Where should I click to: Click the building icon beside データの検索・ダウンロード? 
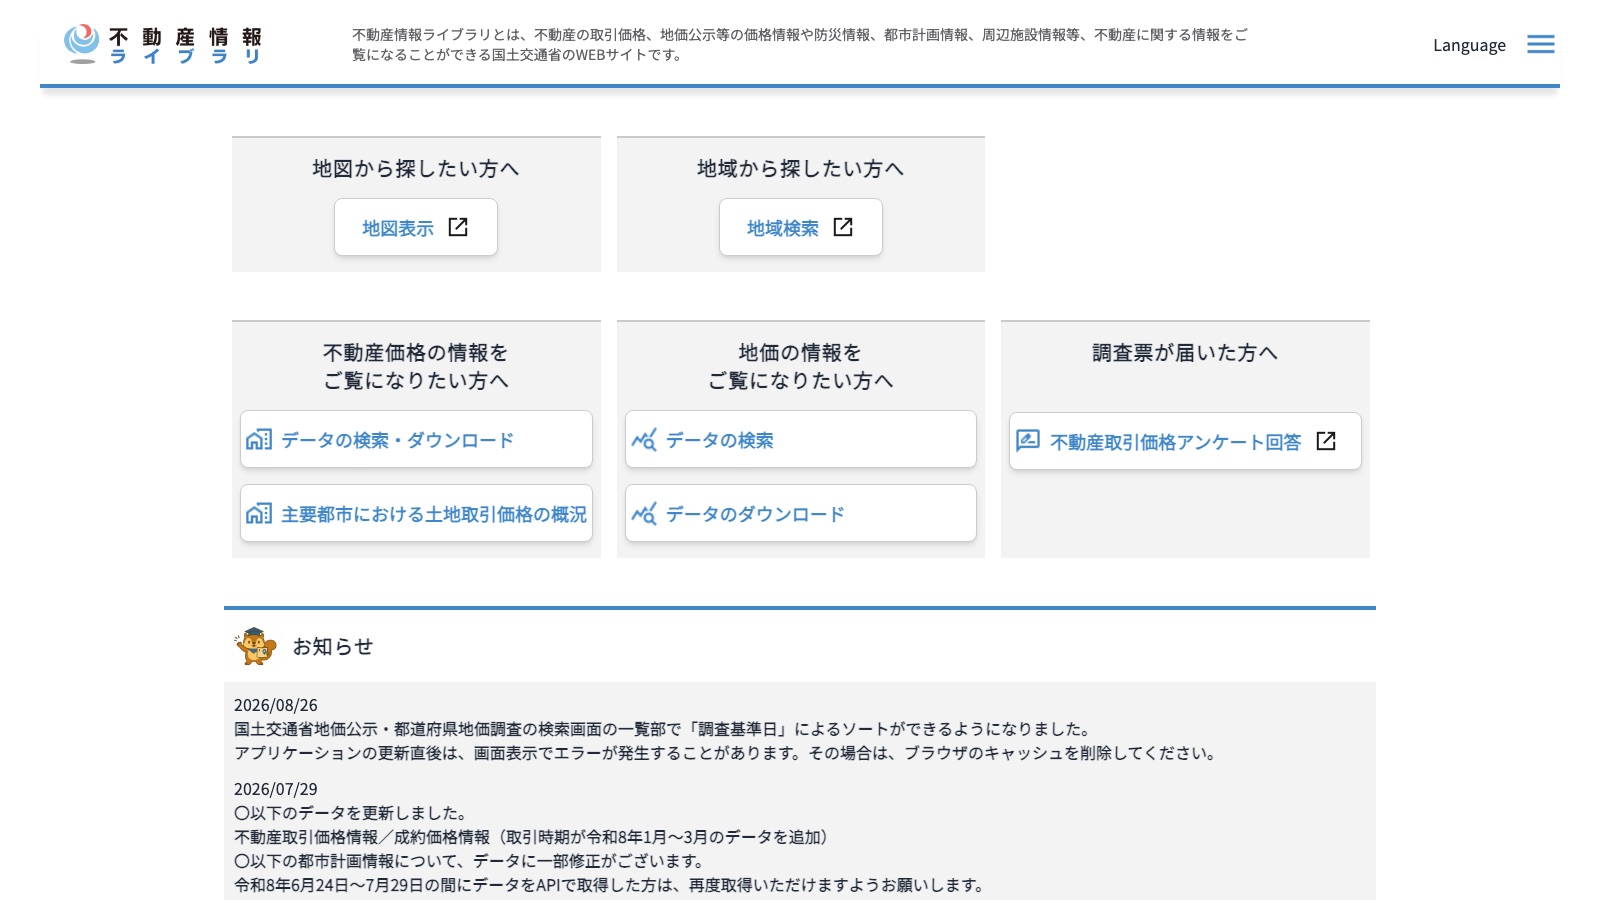pyautogui.click(x=259, y=439)
